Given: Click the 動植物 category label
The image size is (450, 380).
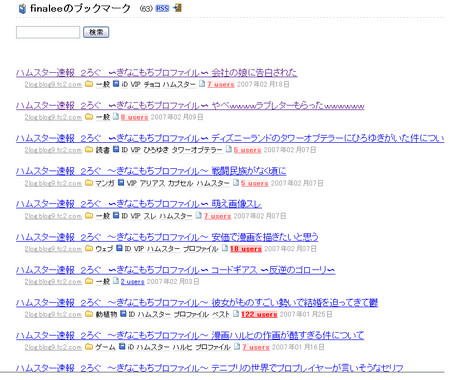Looking at the screenshot, I should (106, 314).
